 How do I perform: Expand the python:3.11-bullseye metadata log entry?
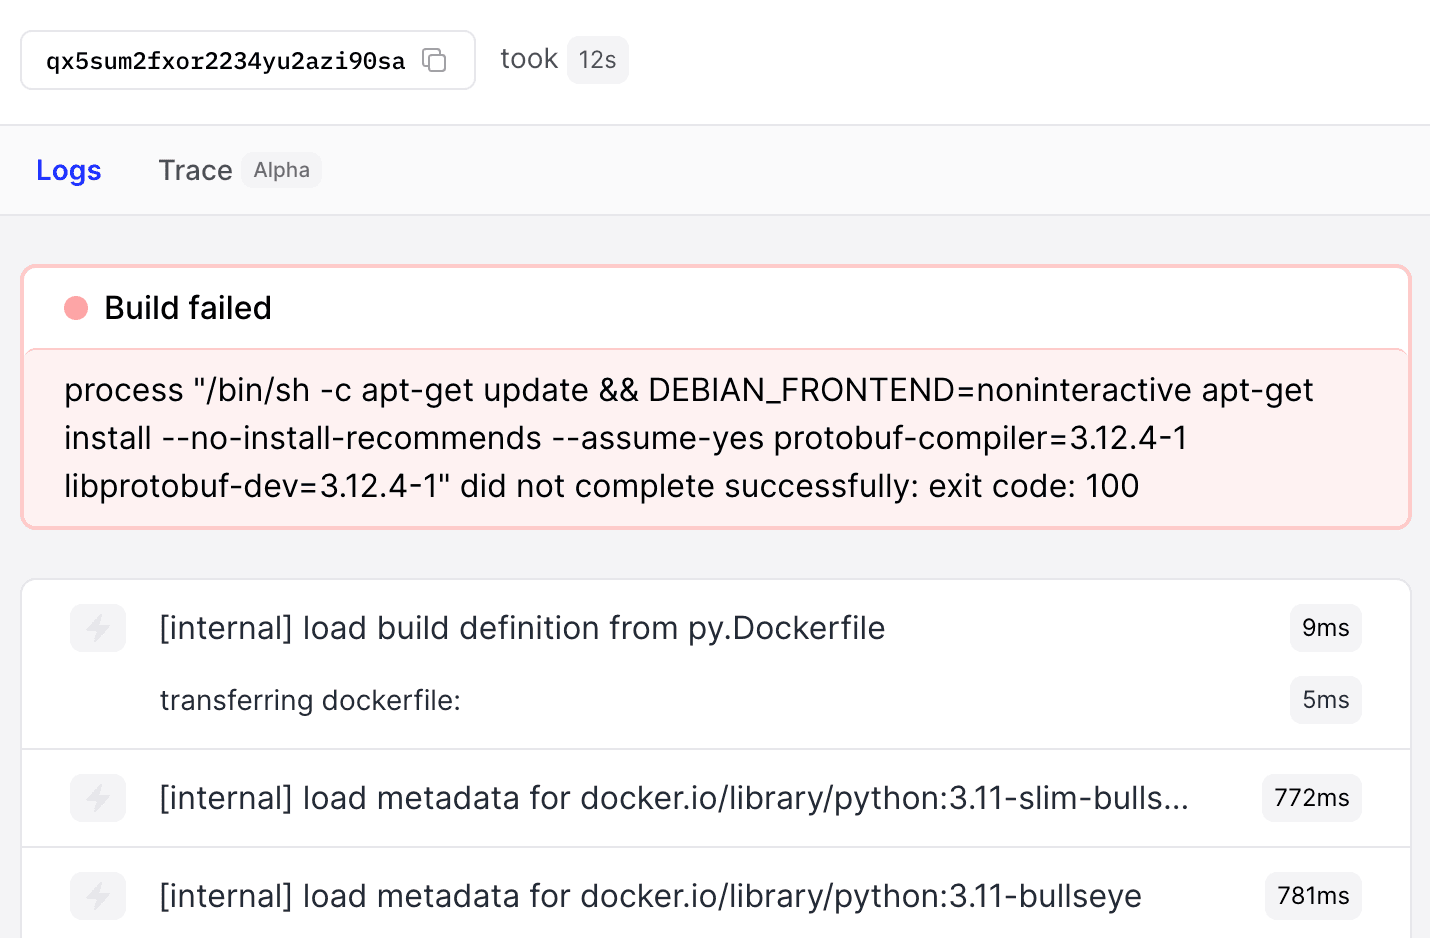click(650, 896)
